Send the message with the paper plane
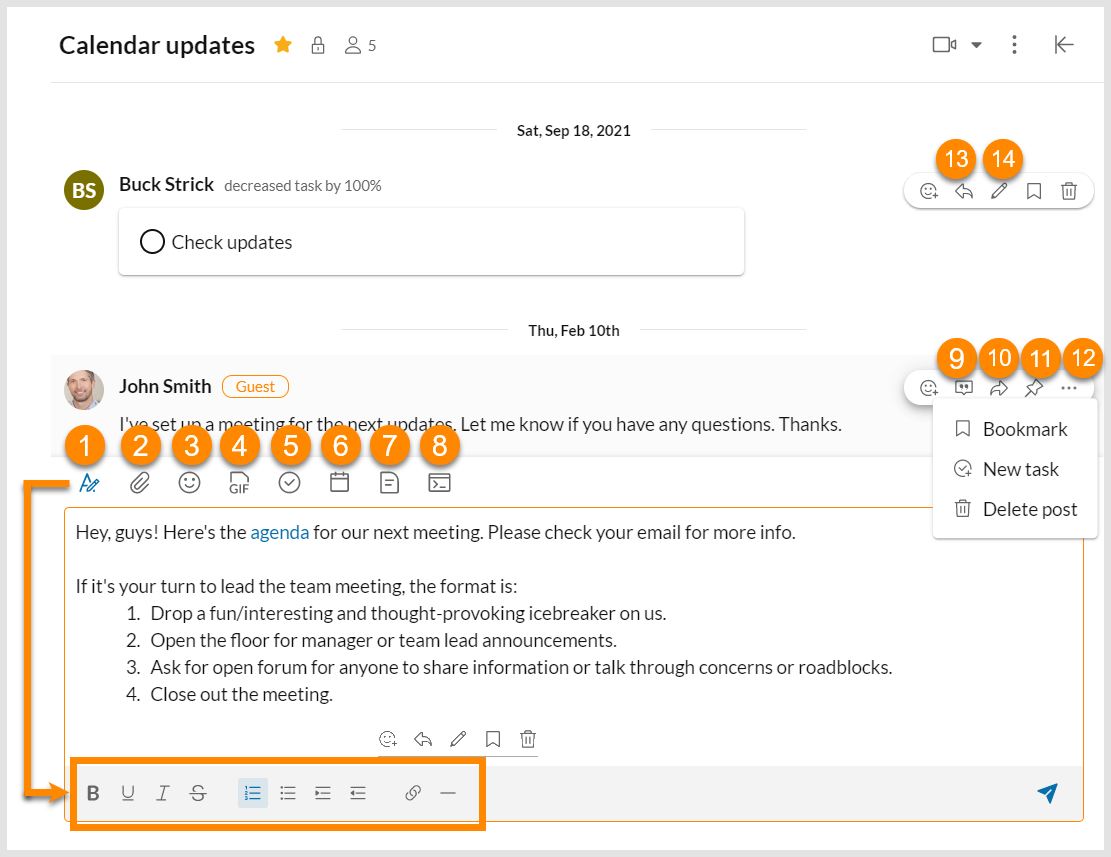Screen dimensions: 1111x857 point(1046,792)
